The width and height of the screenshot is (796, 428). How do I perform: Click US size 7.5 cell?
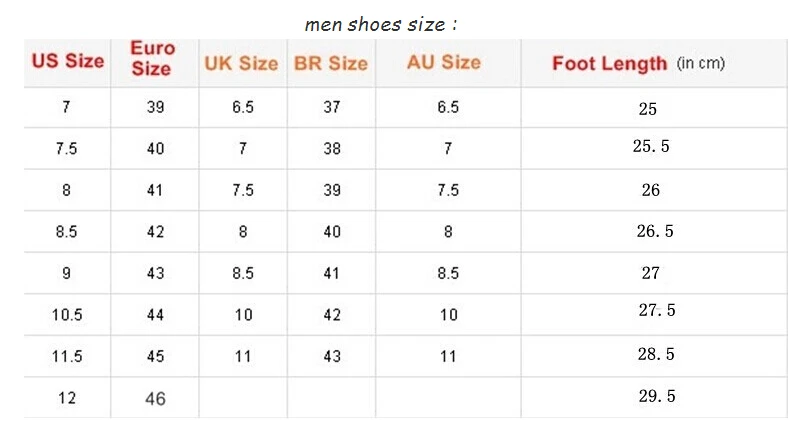[x=67, y=148]
